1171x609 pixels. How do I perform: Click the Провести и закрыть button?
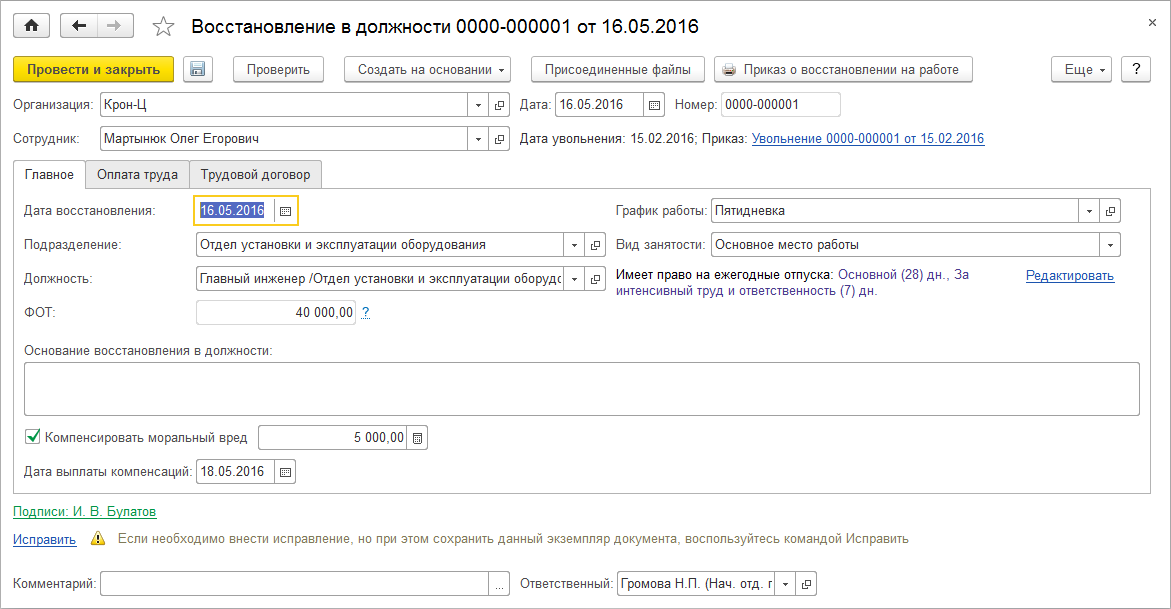pyautogui.click(x=94, y=70)
